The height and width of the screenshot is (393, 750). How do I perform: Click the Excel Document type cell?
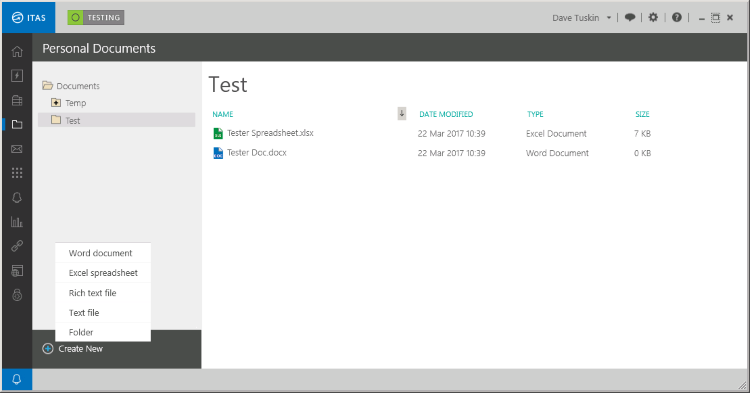click(x=556, y=133)
